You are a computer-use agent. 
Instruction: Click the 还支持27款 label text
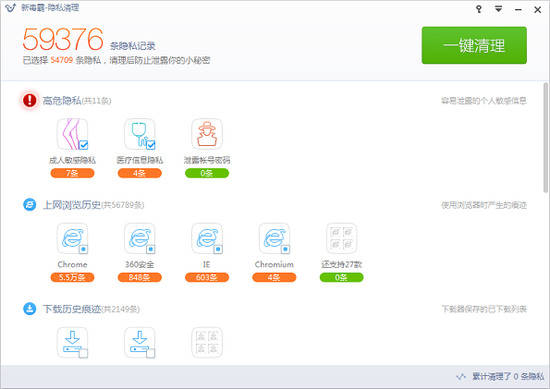point(342,264)
